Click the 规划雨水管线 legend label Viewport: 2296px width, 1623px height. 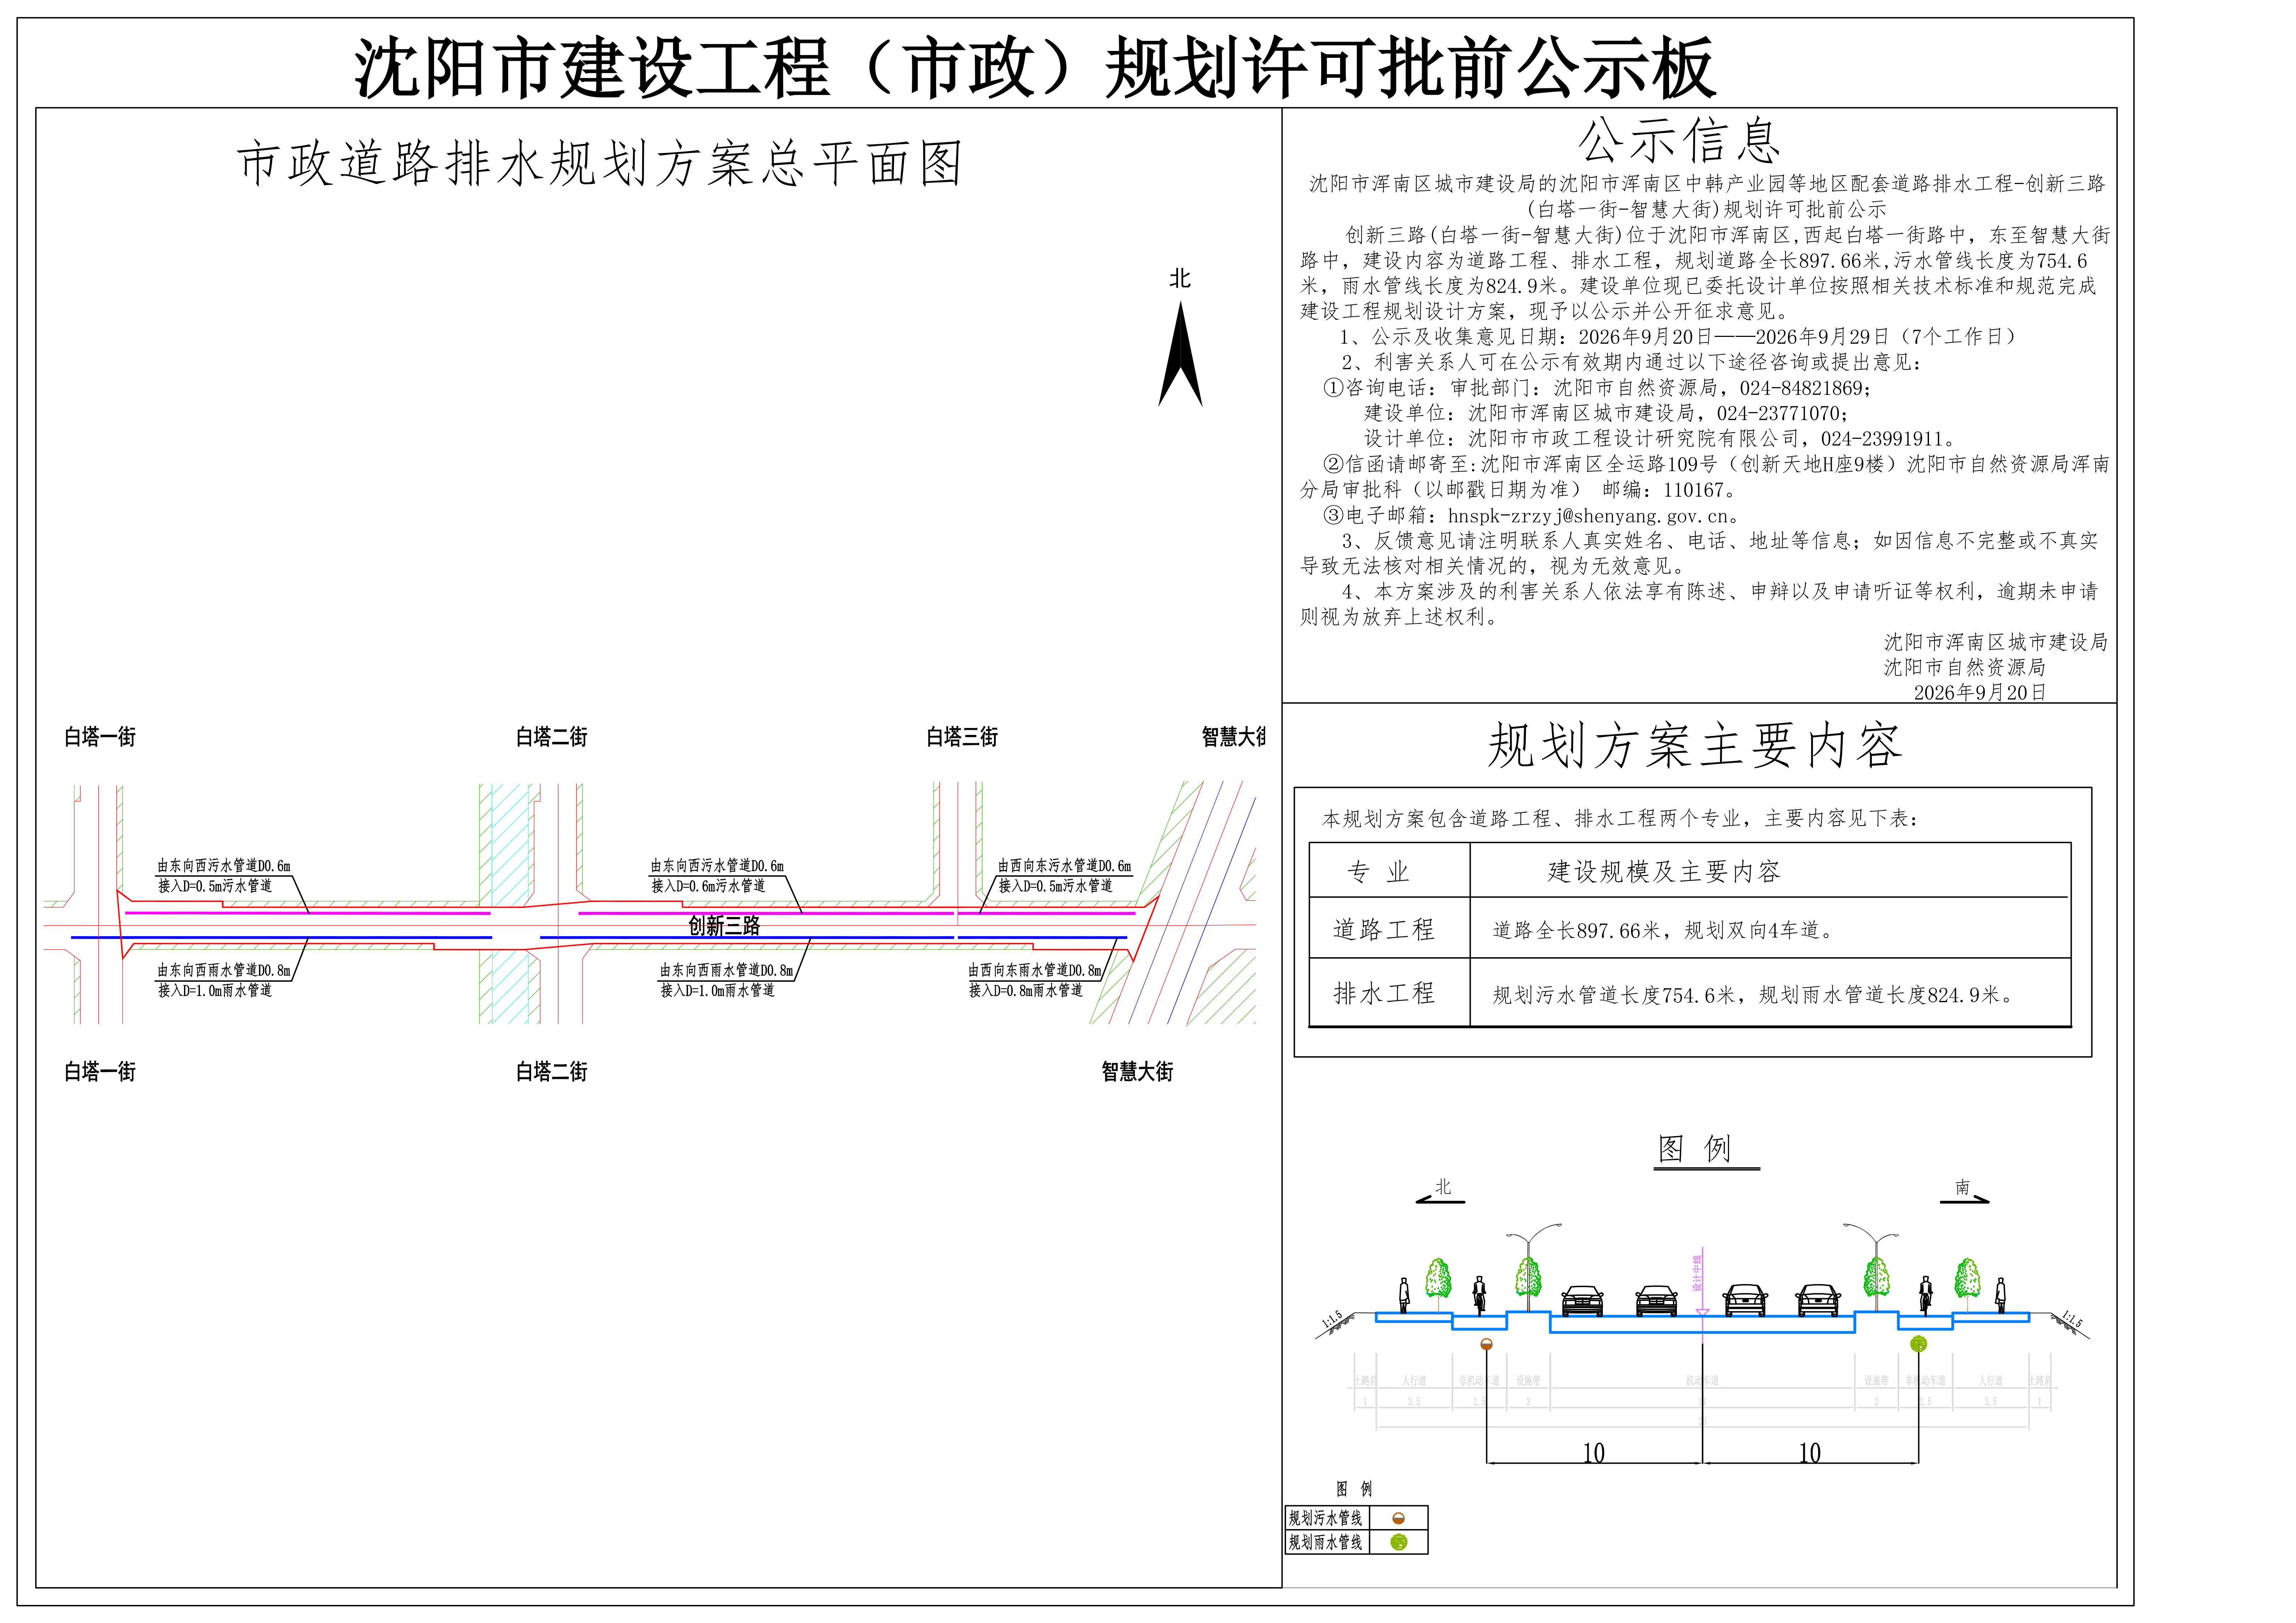[1325, 1542]
